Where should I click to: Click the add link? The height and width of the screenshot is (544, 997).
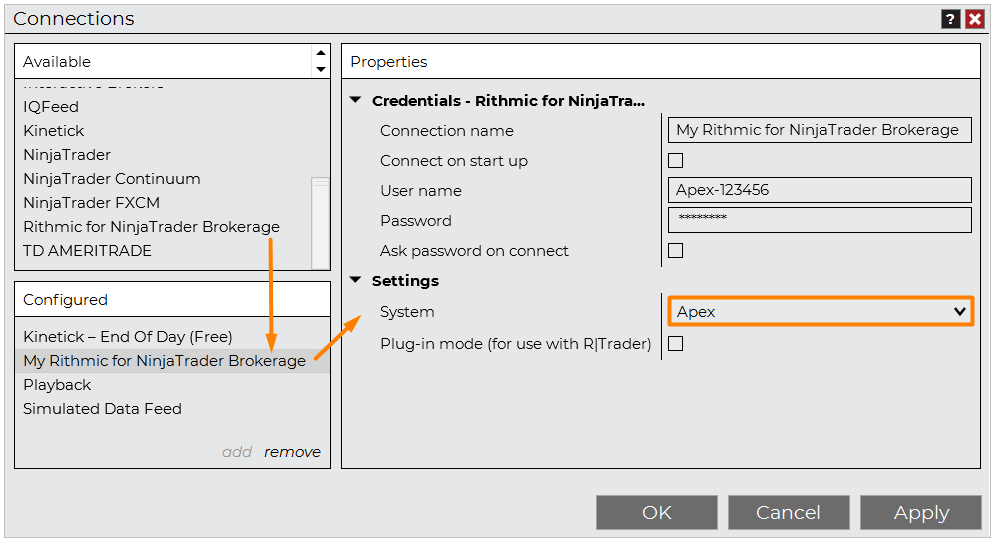click(237, 452)
